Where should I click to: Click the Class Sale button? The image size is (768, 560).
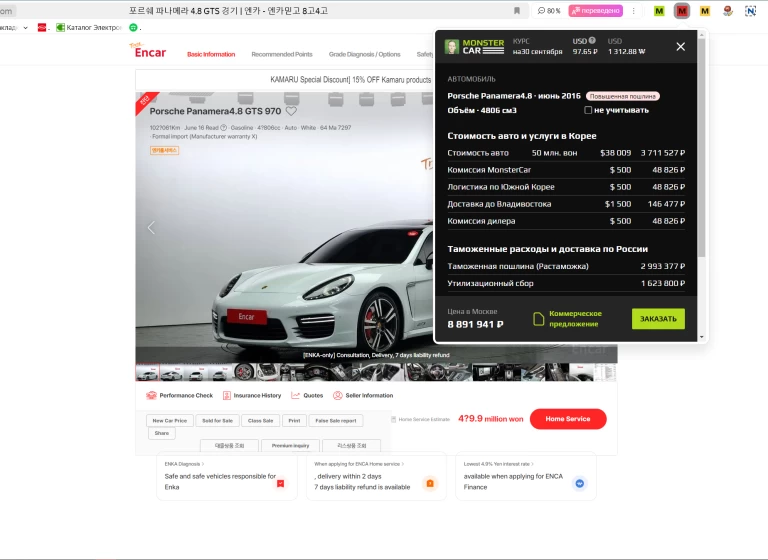coord(261,421)
